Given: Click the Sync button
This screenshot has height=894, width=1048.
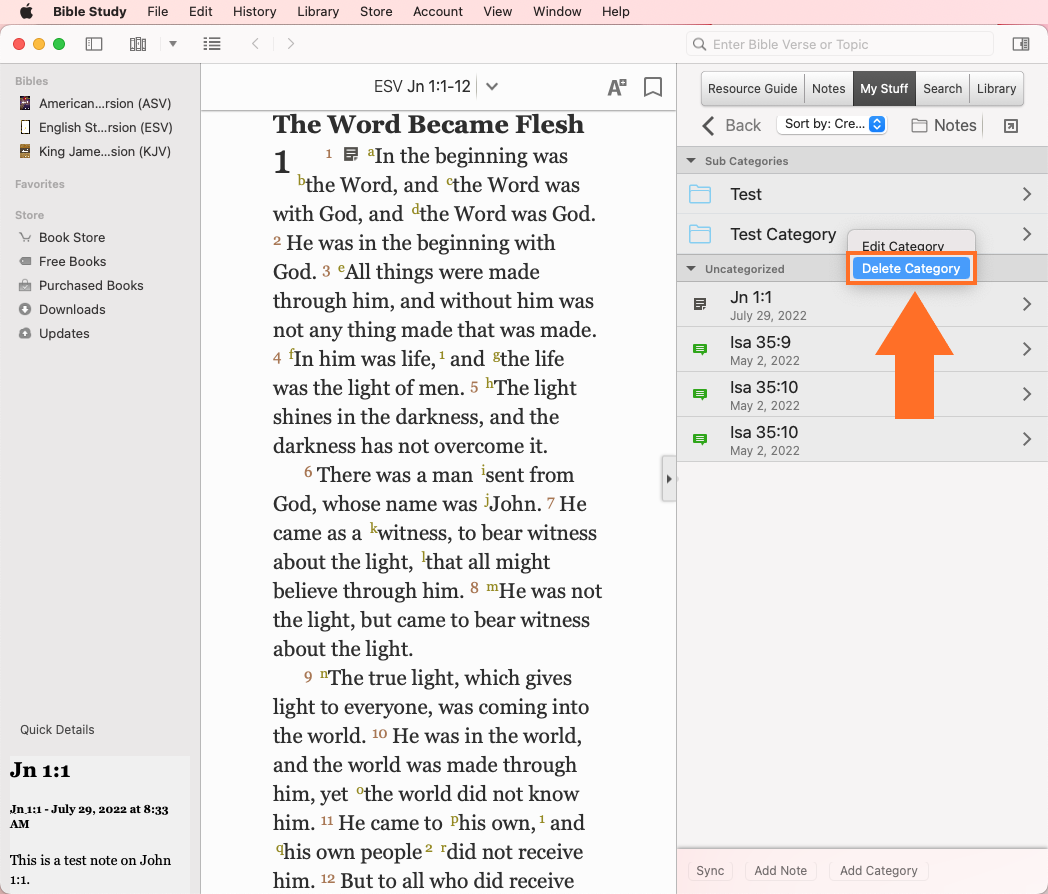Looking at the screenshot, I should [710, 871].
